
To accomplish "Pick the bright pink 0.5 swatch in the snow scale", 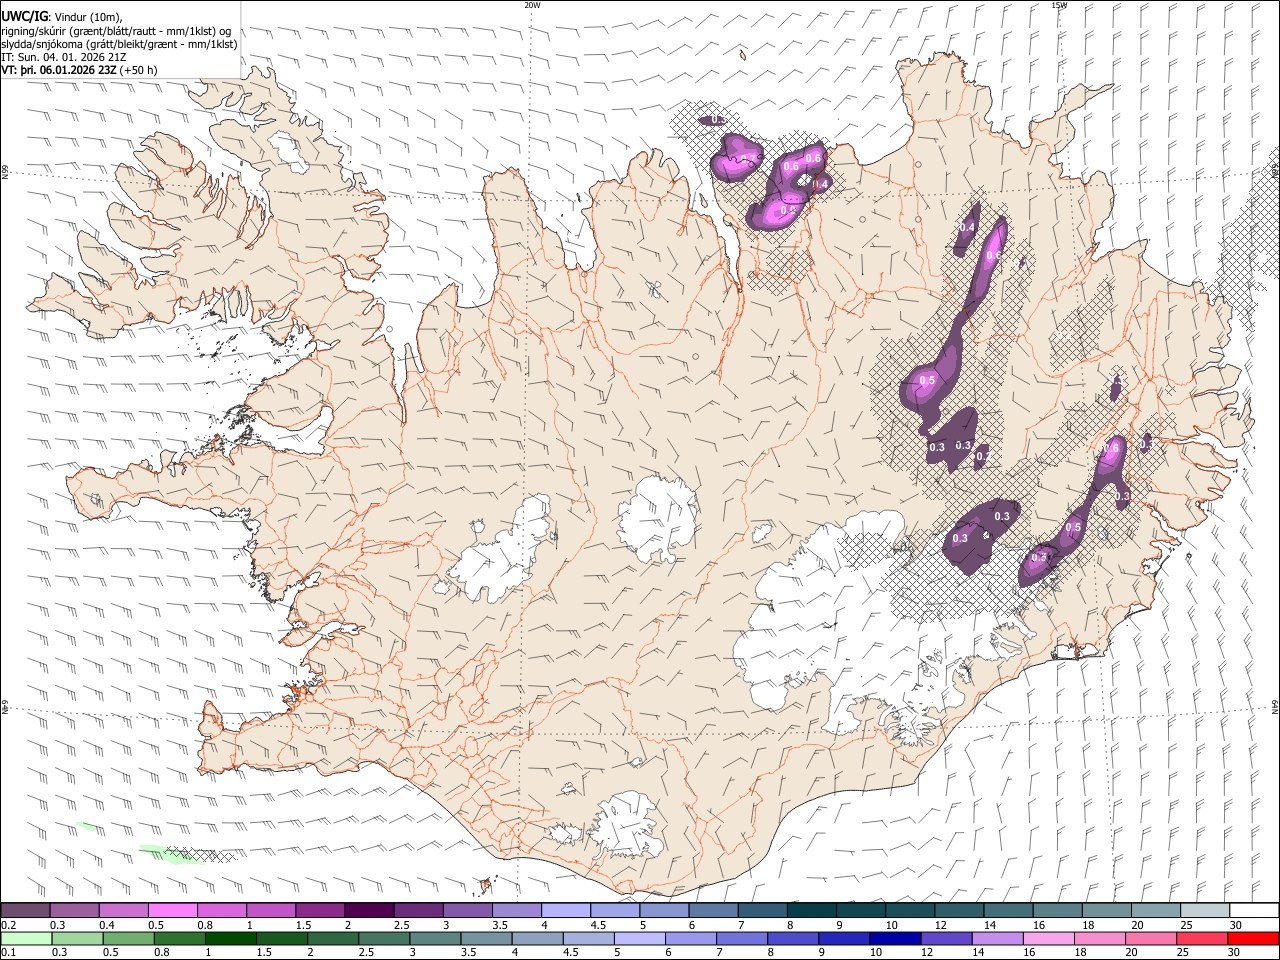I will (173, 910).
